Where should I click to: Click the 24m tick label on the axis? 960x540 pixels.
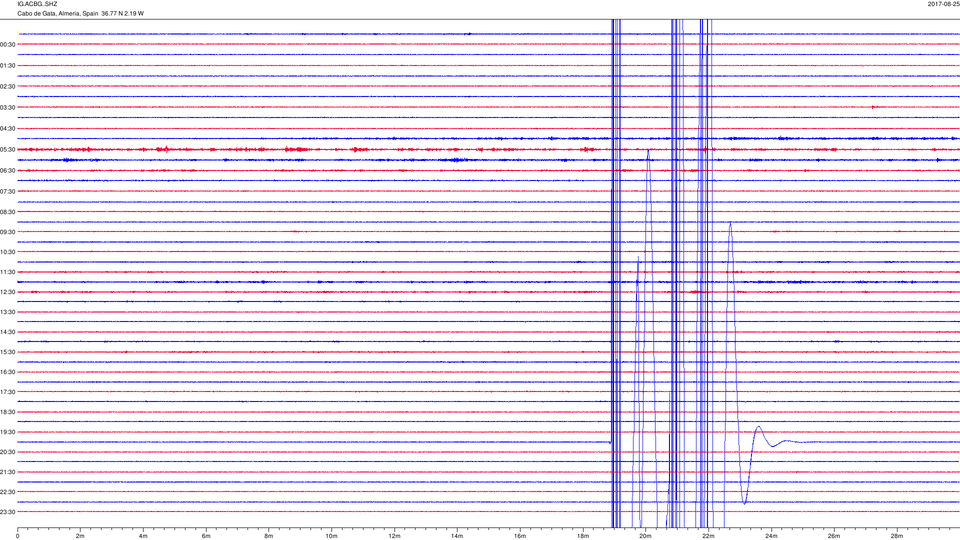(771, 536)
